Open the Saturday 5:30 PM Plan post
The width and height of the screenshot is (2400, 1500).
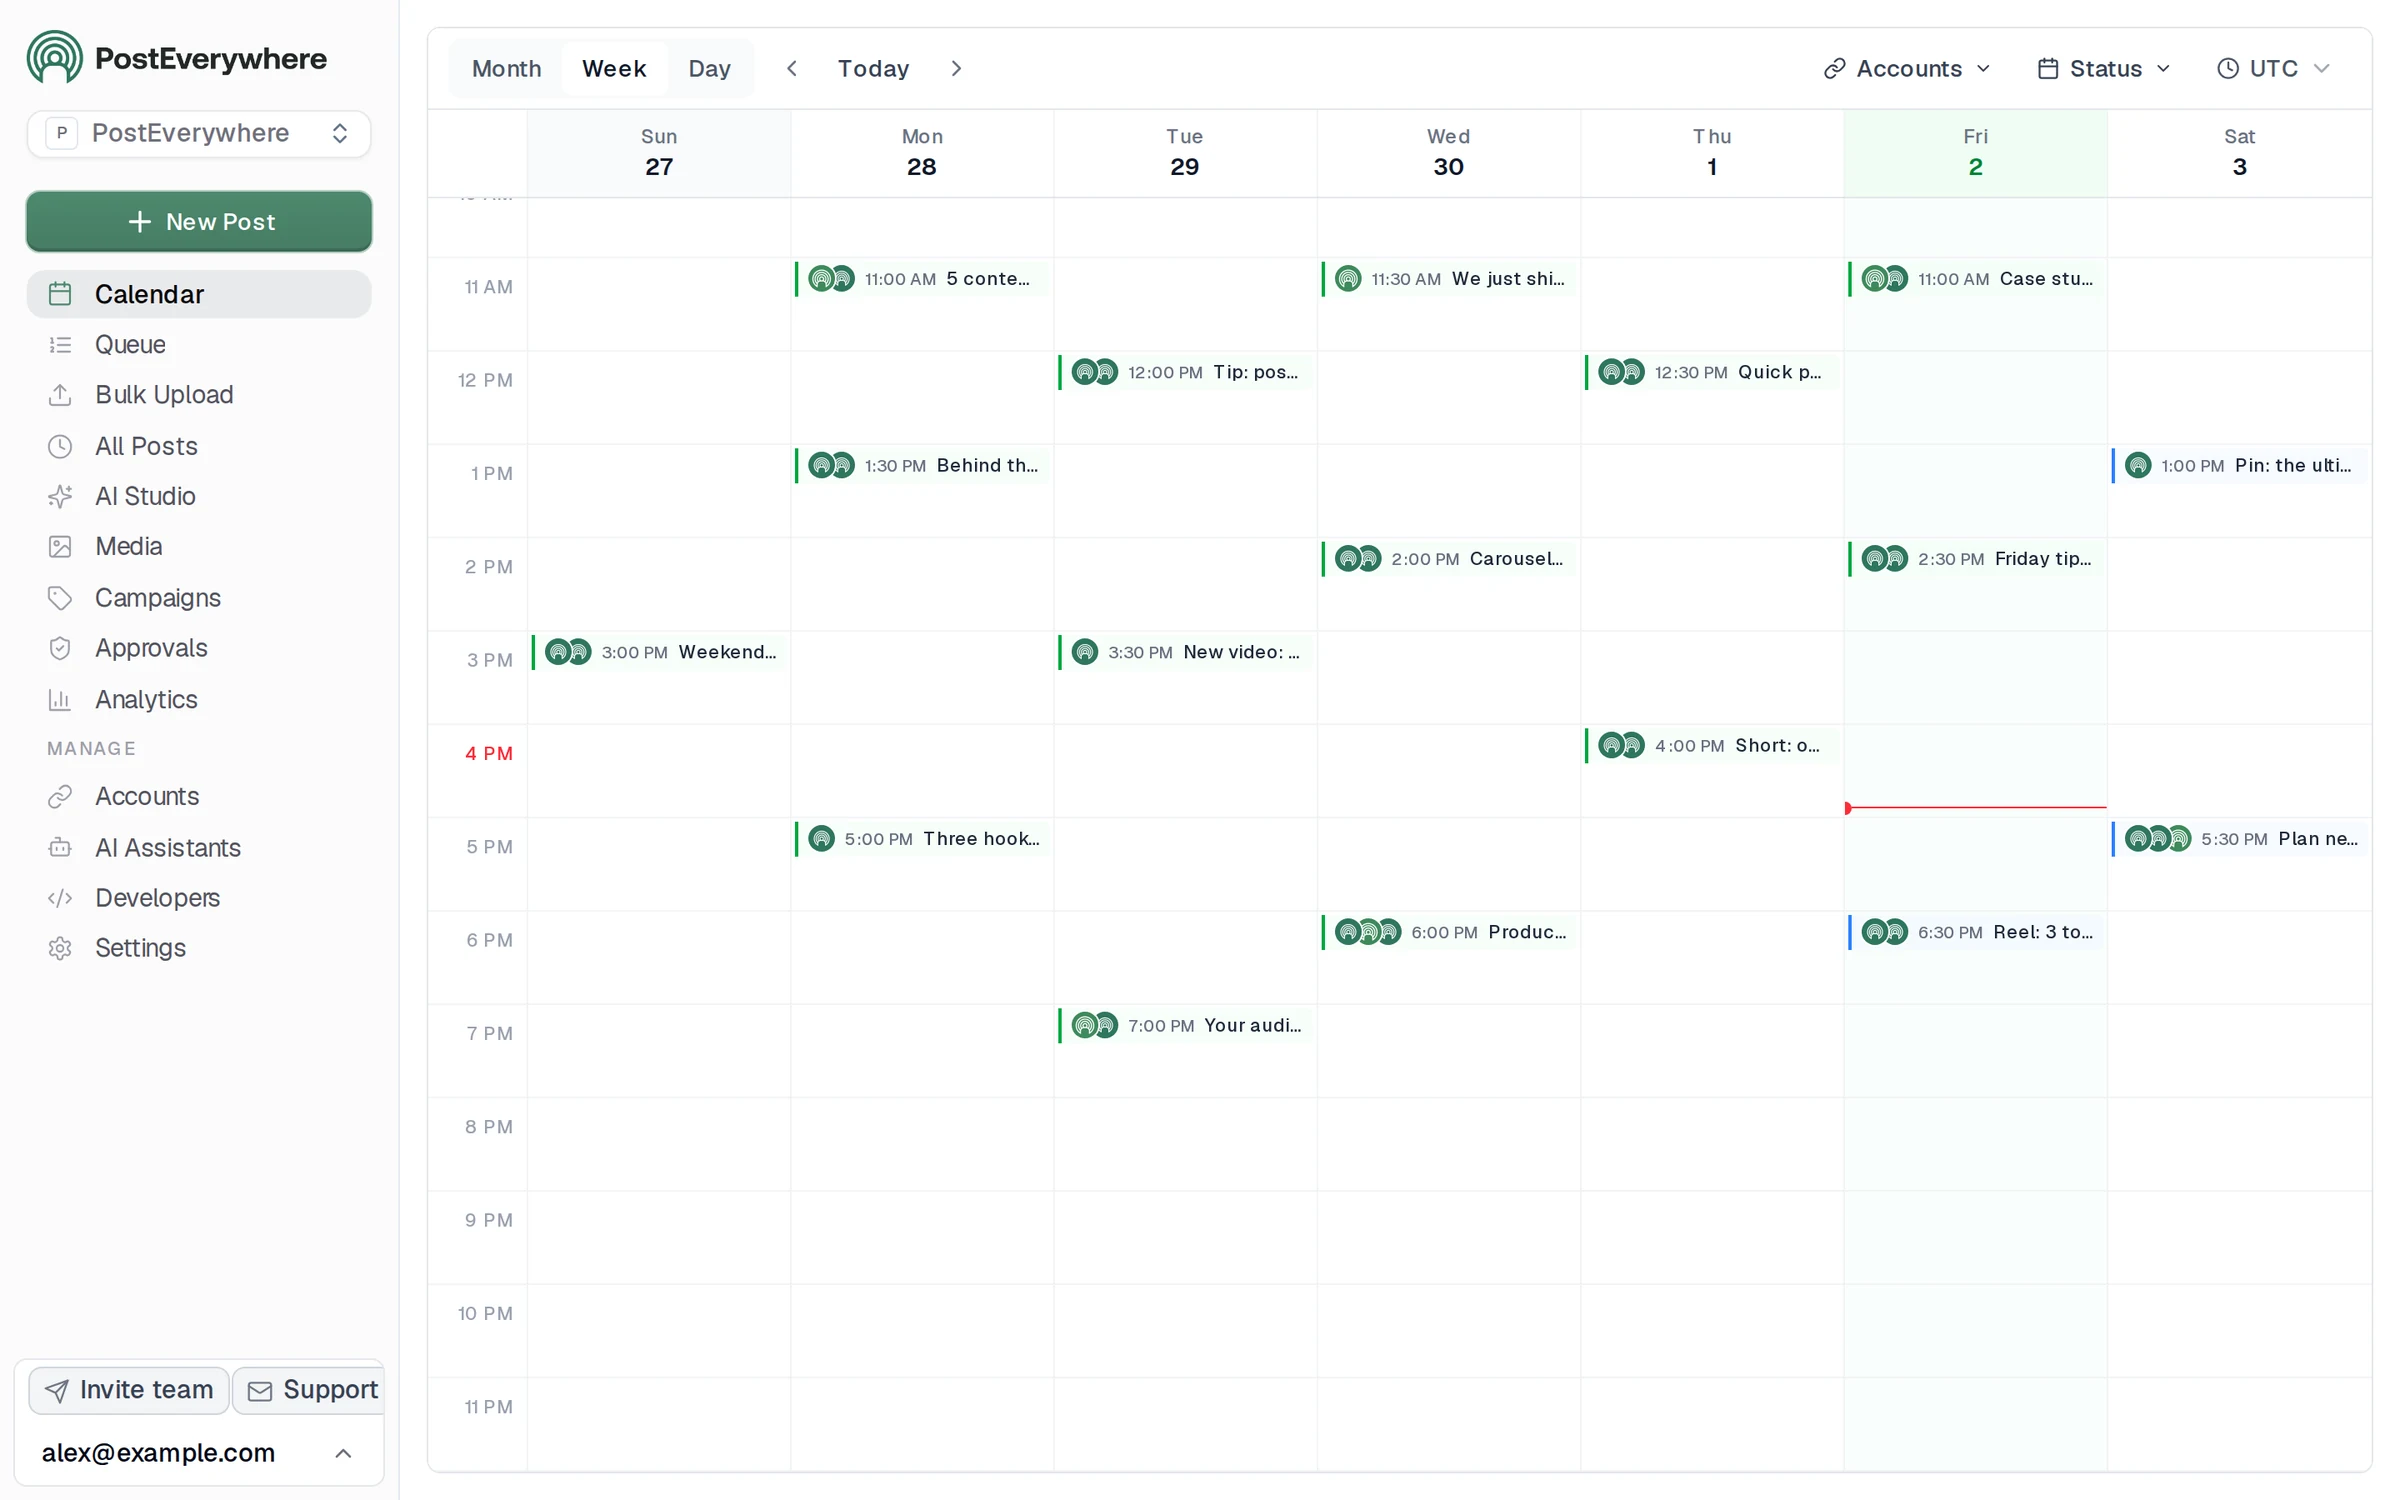pyautogui.click(x=2239, y=839)
